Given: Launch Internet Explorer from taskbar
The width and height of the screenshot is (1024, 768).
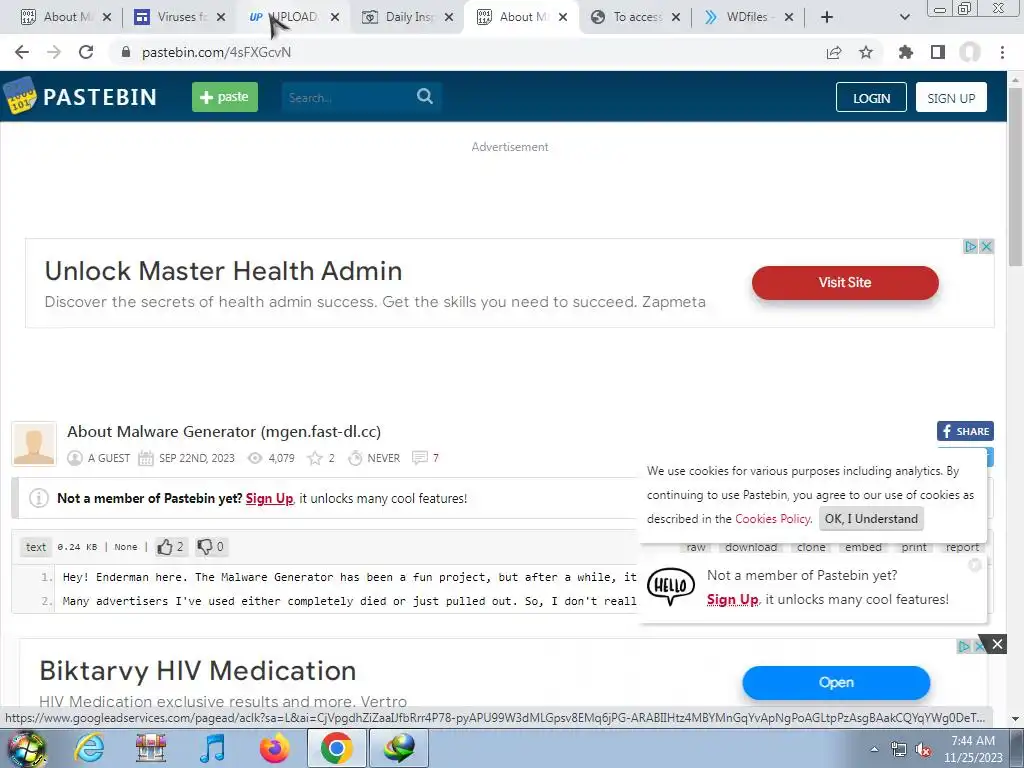Looking at the screenshot, I should click(x=89, y=748).
